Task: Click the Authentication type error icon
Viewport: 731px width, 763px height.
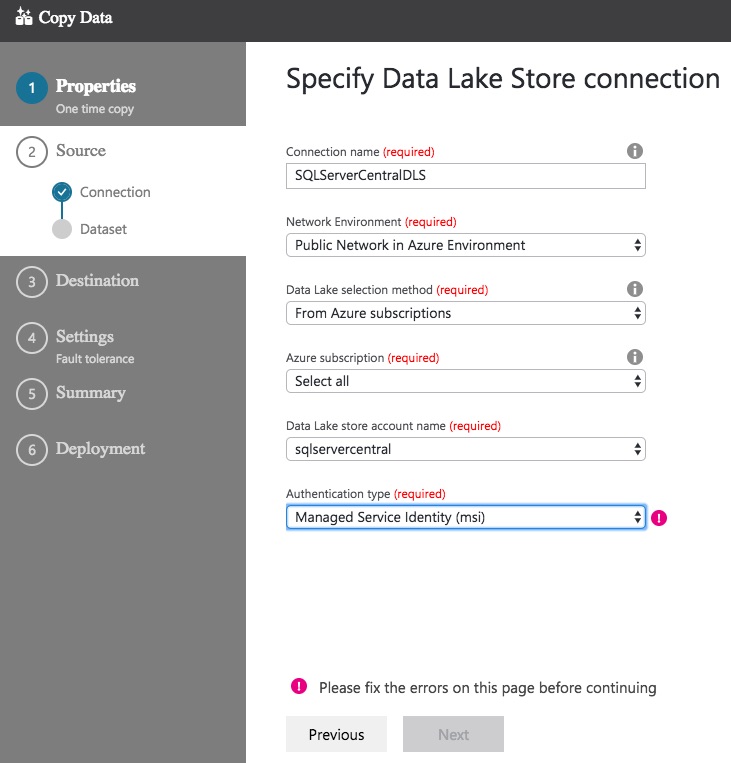Action: click(659, 518)
